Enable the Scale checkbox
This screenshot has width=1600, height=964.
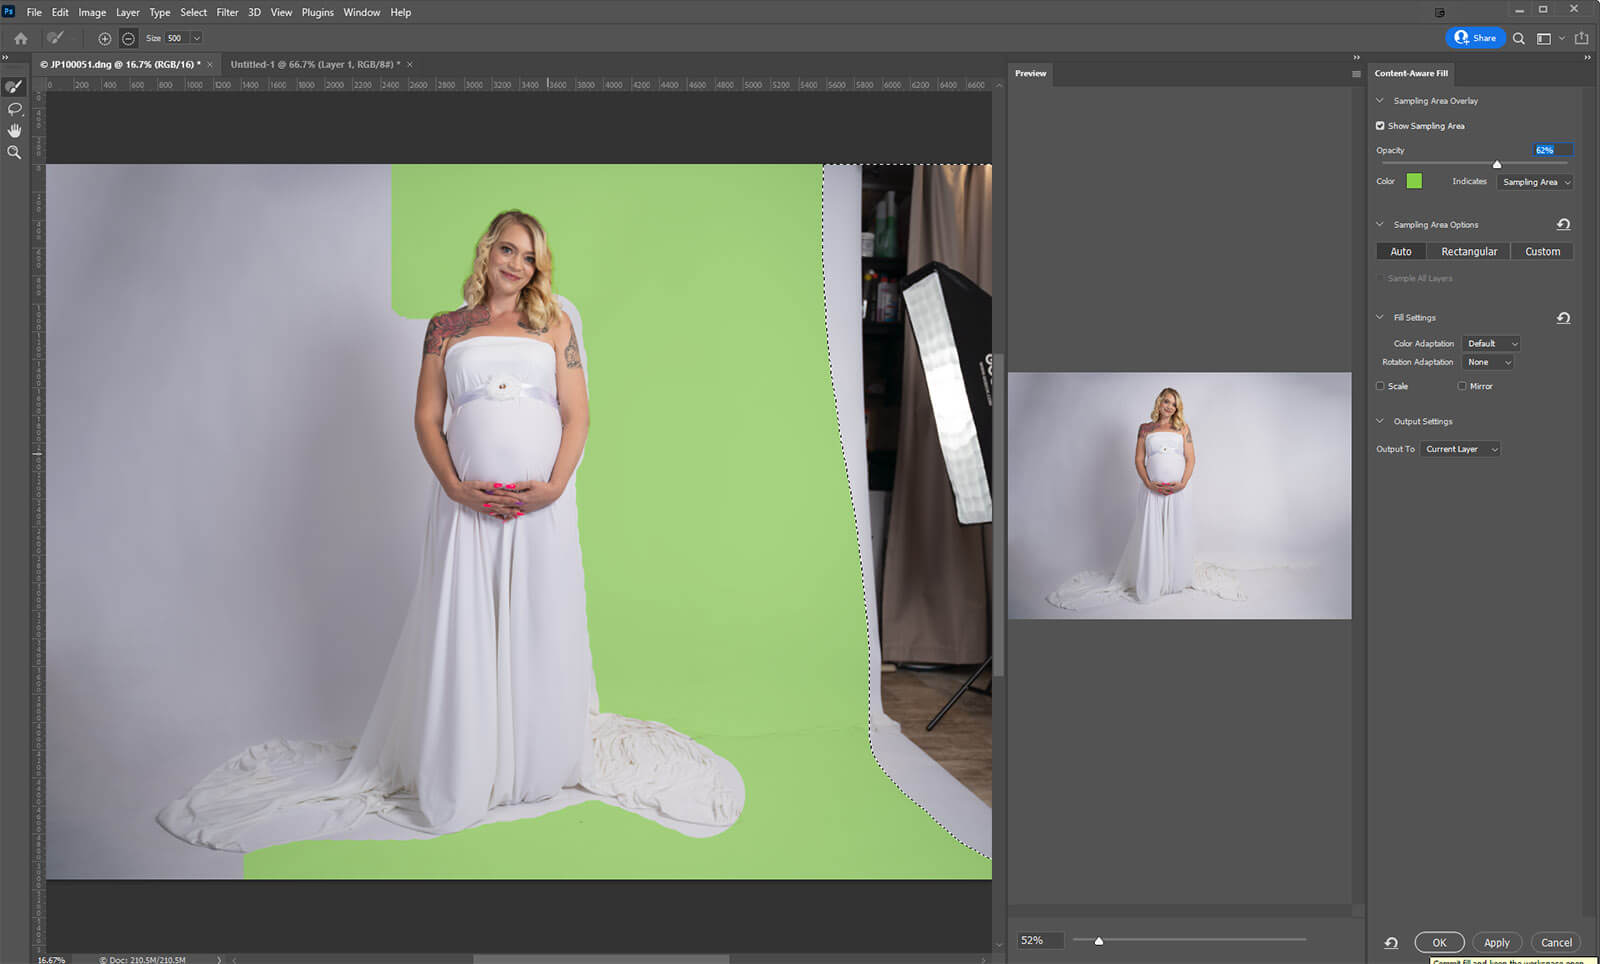1380,386
